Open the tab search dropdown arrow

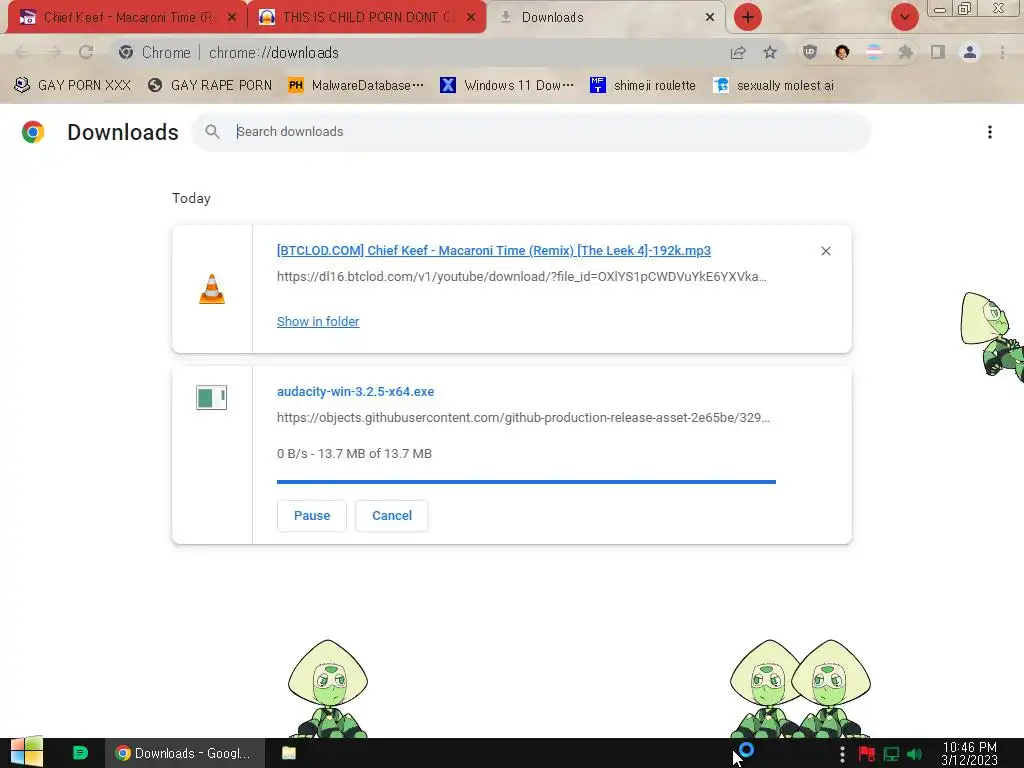(904, 17)
